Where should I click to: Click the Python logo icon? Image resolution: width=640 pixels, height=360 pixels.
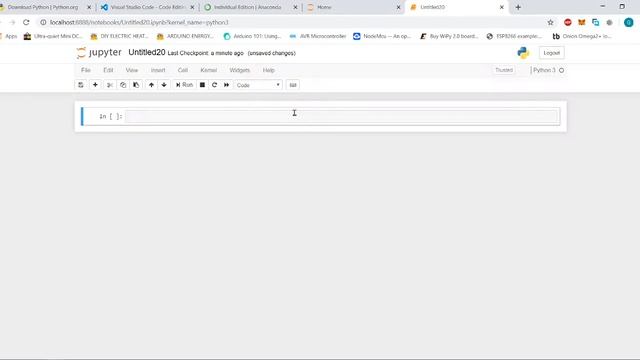(523, 53)
